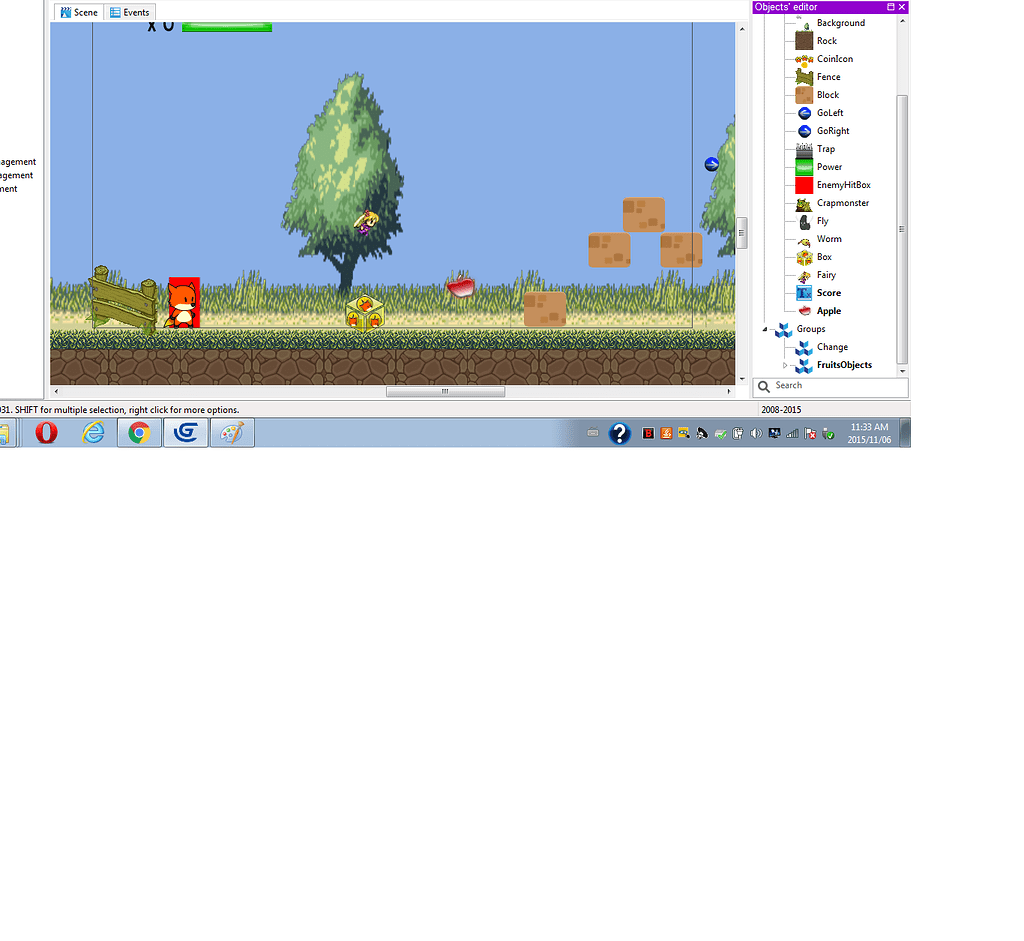
Task: Choose the GoLeft object icon
Action: [x=804, y=113]
